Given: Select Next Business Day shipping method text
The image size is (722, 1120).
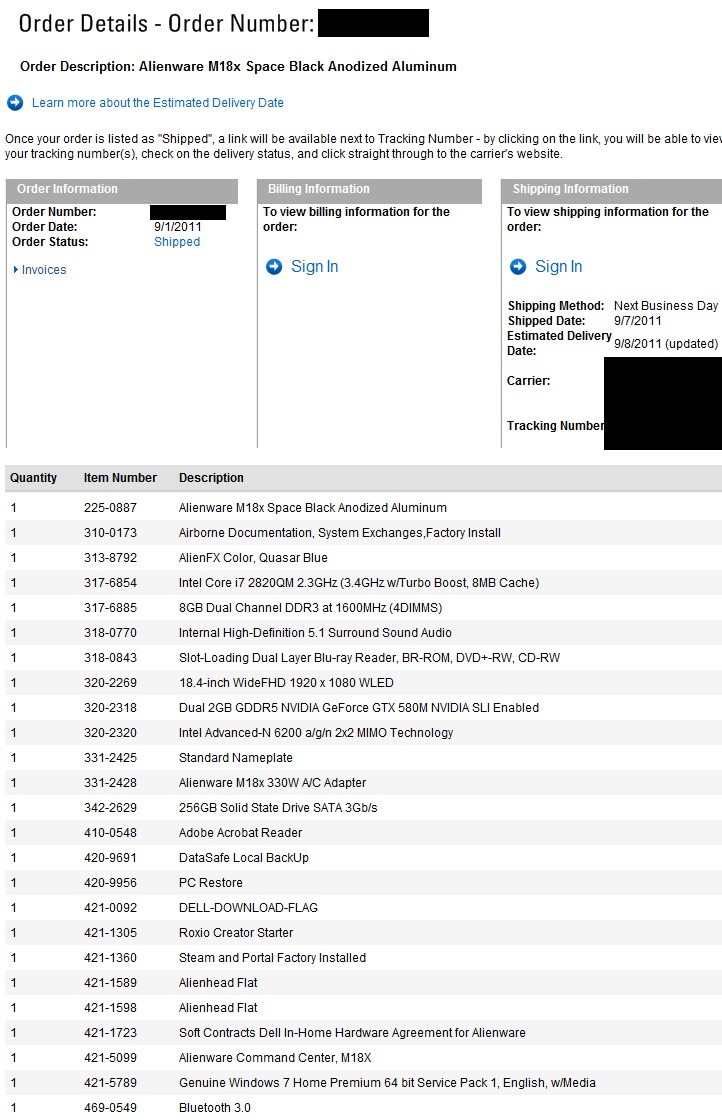Looking at the screenshot, I should (x=666, y=306).
